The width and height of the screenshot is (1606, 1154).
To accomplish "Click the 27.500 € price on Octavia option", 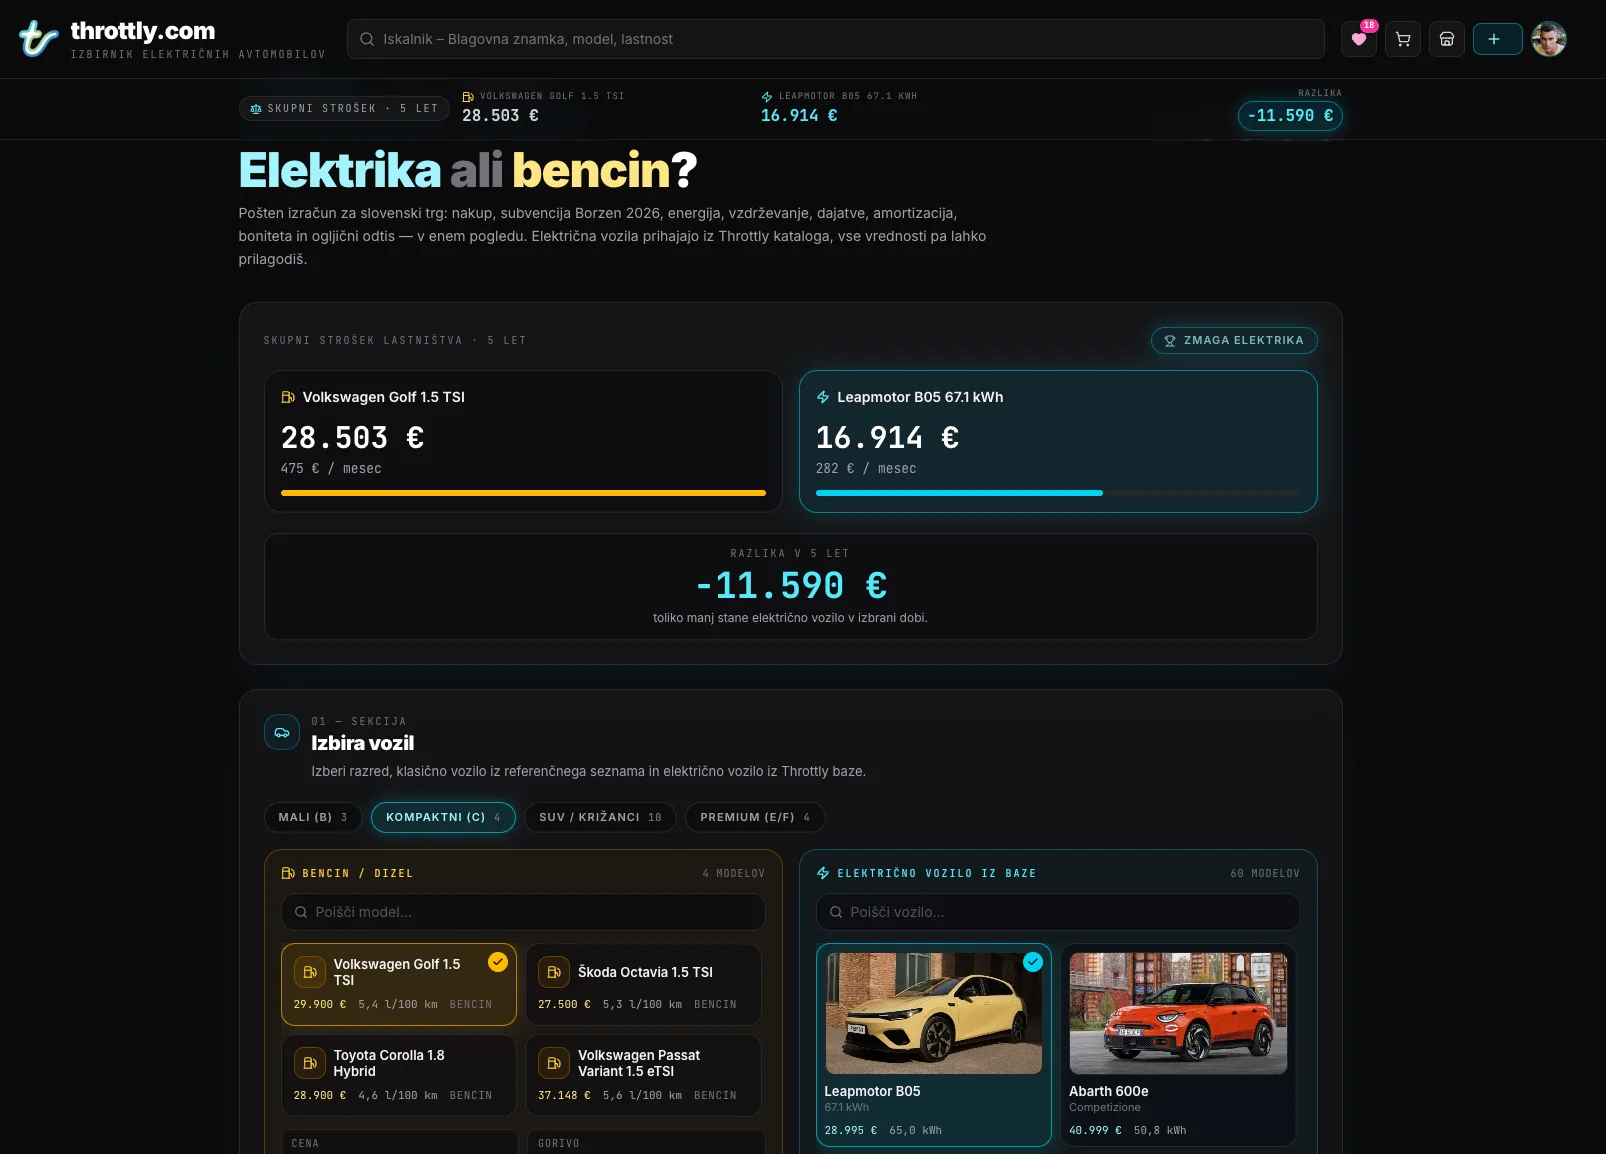I will 564,1005.
